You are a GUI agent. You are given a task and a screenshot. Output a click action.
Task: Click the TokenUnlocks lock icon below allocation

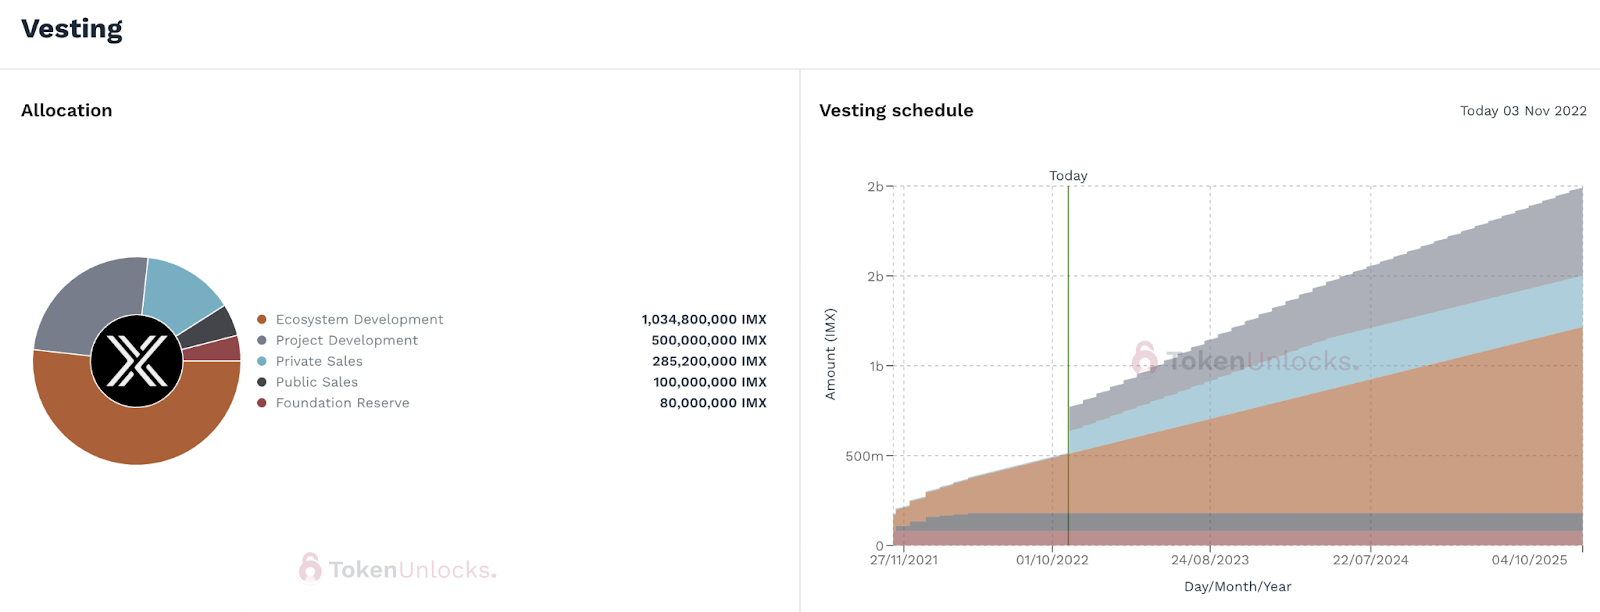pos(310,567)
